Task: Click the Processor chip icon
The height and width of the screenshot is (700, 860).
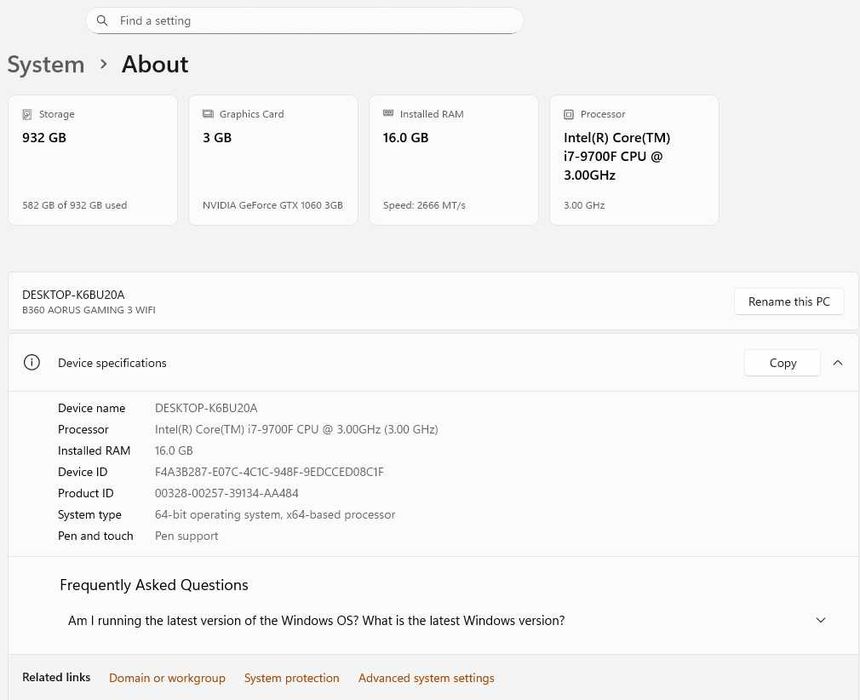Action: (569, 115)
